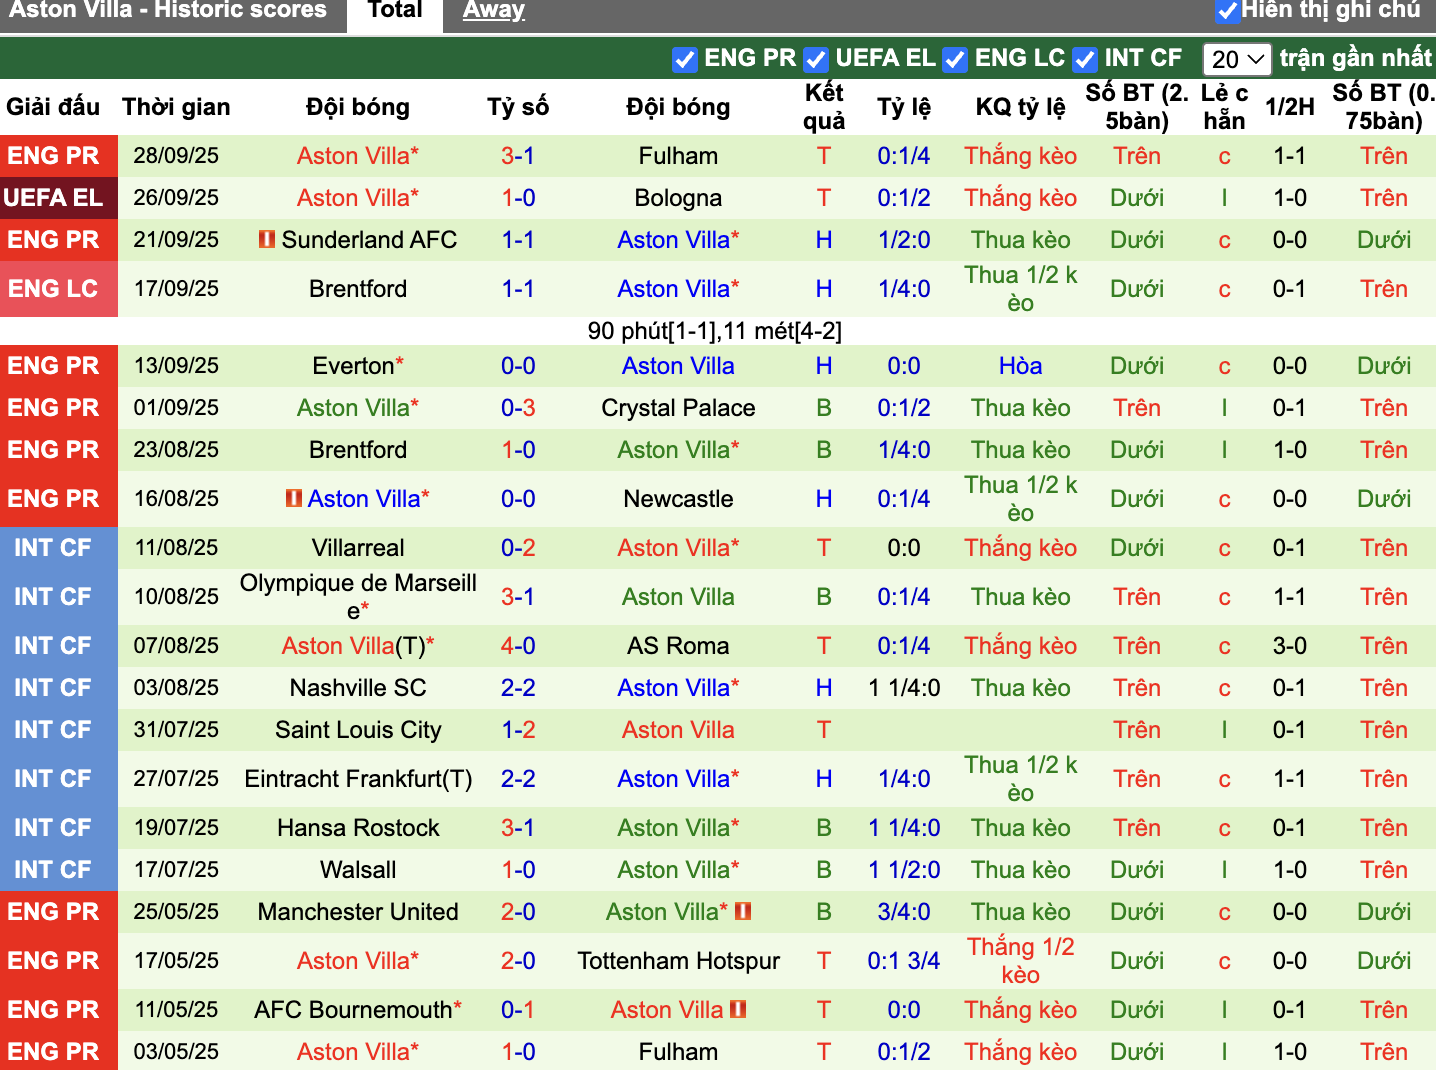Image resolution: width=1436 pixels, height=1070 pixels.
Task: Open the Newcastle team link
Action: pos(678,499)
